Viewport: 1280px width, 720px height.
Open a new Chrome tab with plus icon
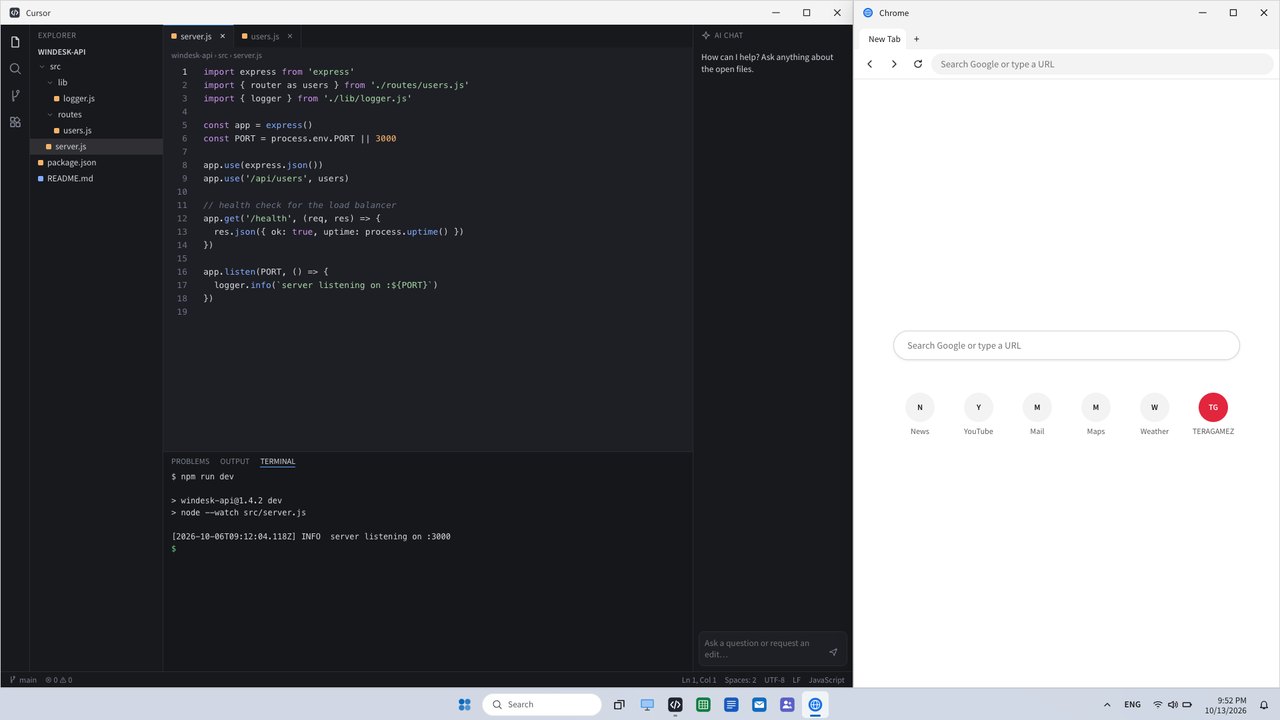(916, 39)
